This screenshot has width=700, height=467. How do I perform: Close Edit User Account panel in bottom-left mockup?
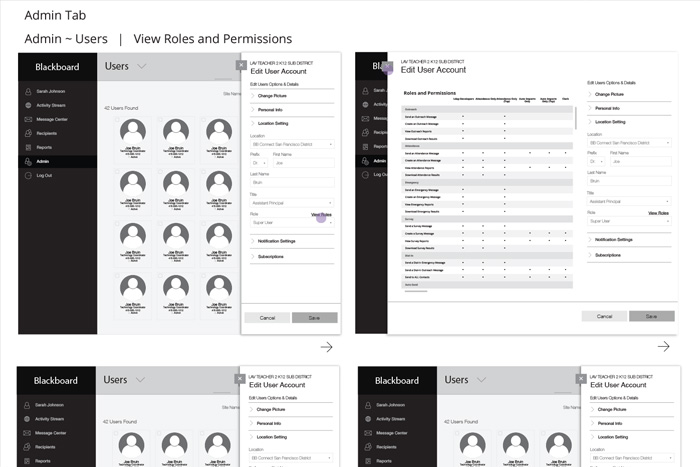tap(240, 379)
